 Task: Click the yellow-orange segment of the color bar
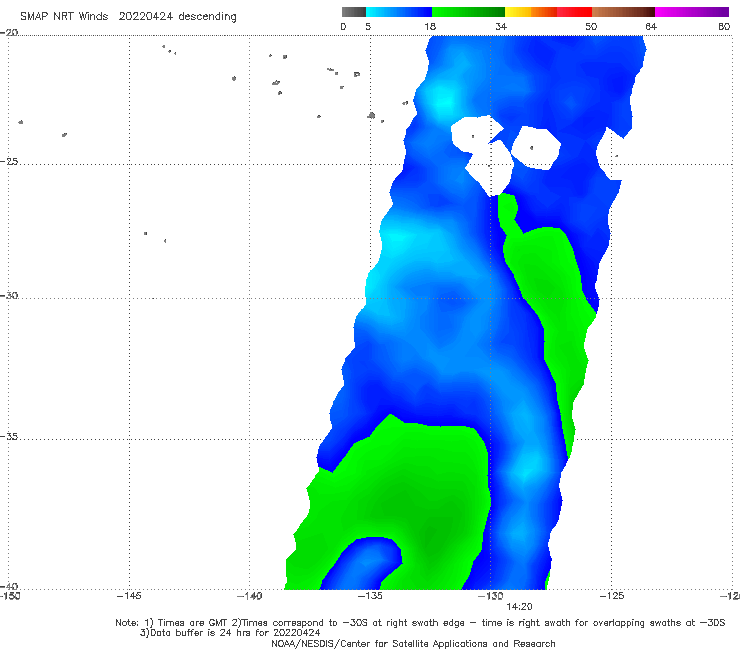pyautogui.click(x=531, y=12)
